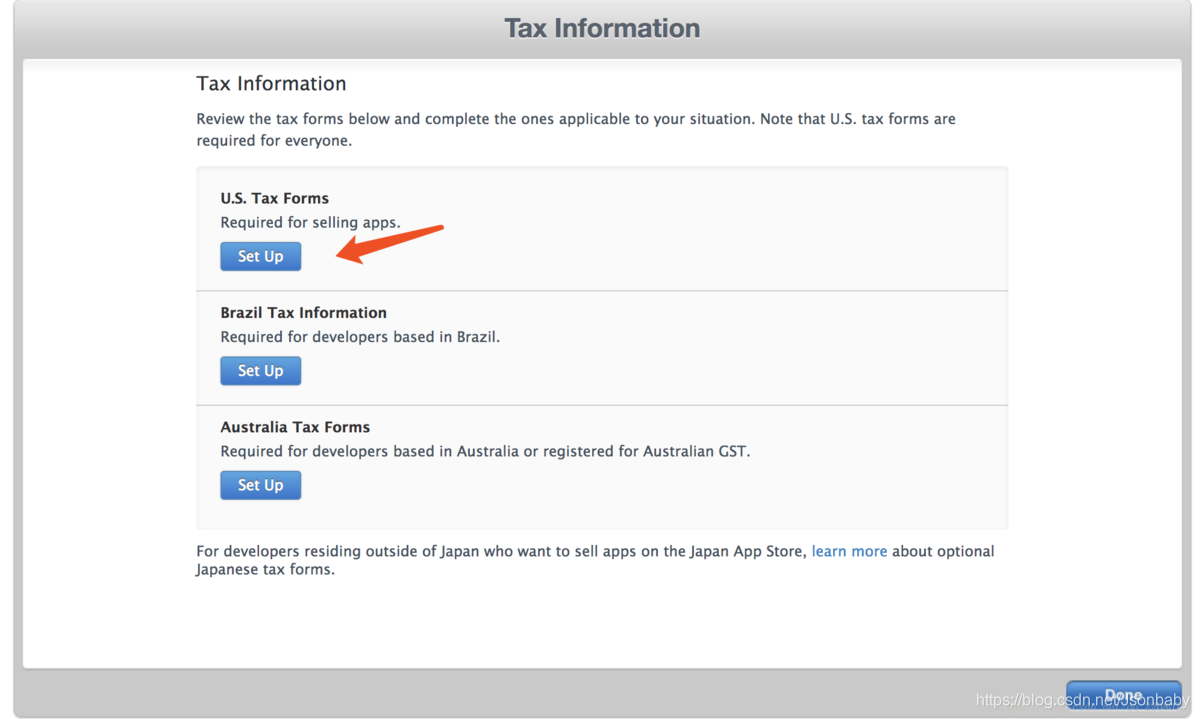This screenshot has width=1200, height=719.
Task: Click 'Required for developers based in Brazil.' text
Action: [360, 337]
